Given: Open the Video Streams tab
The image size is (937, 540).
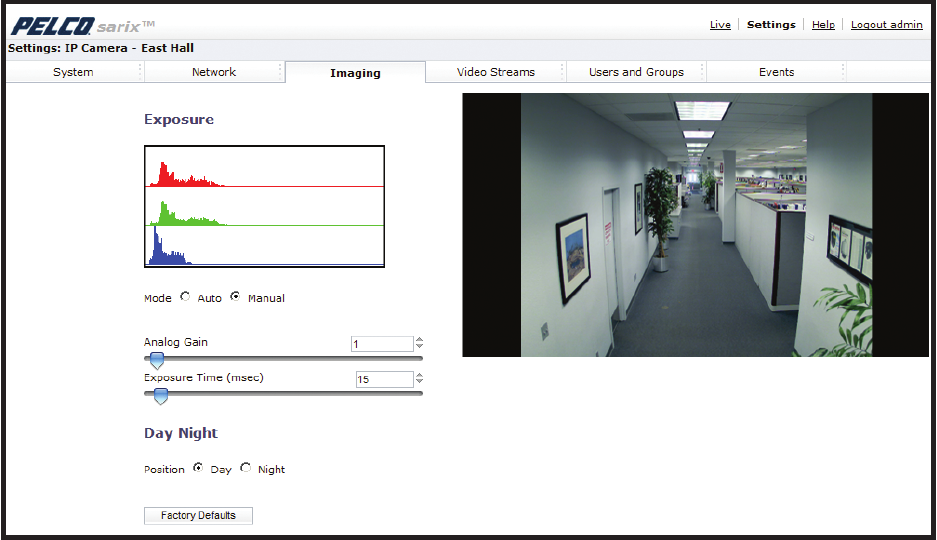Looking at the screenshot, I should (496, 72).
